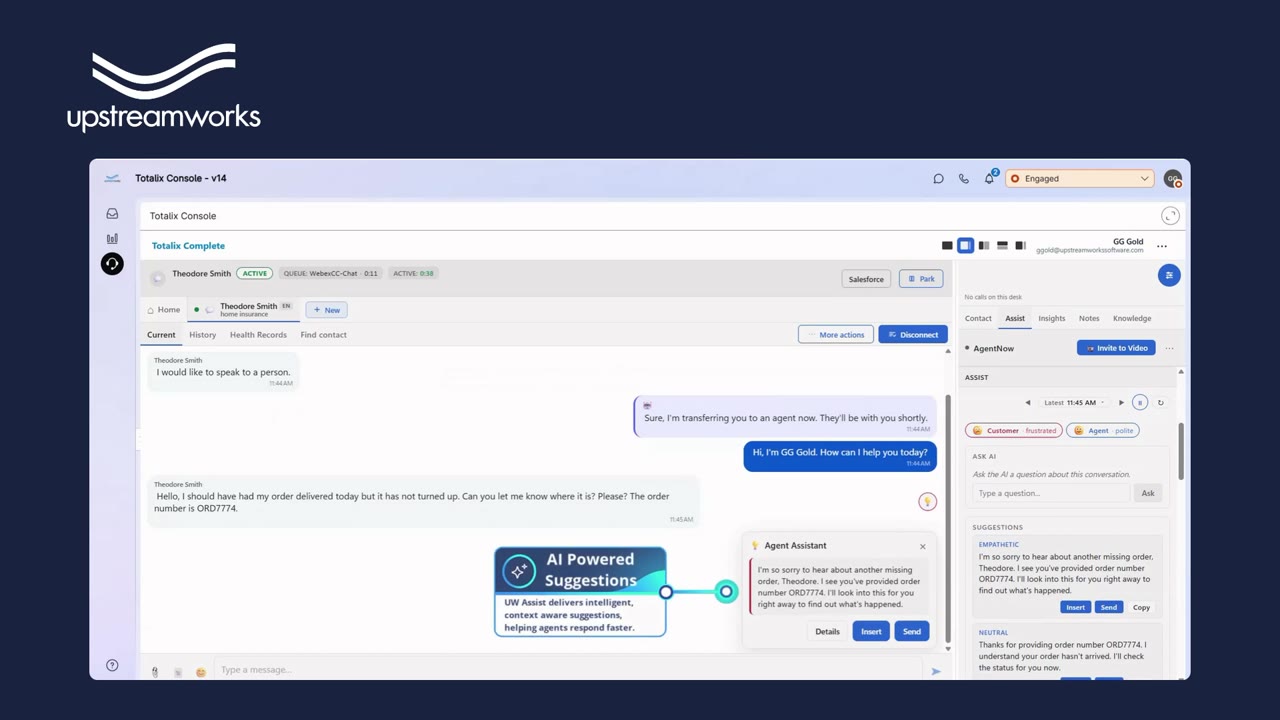Screen dimensions: 1280x720
Task: Click the Salesforce button
Action: tap(866, 279)
